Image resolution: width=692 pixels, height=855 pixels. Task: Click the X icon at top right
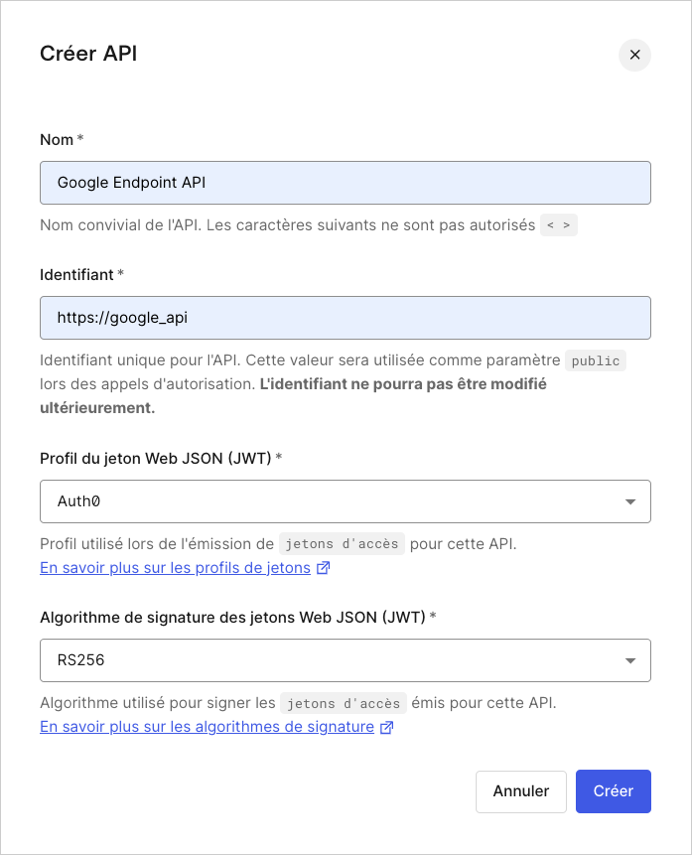pos(634,55)
